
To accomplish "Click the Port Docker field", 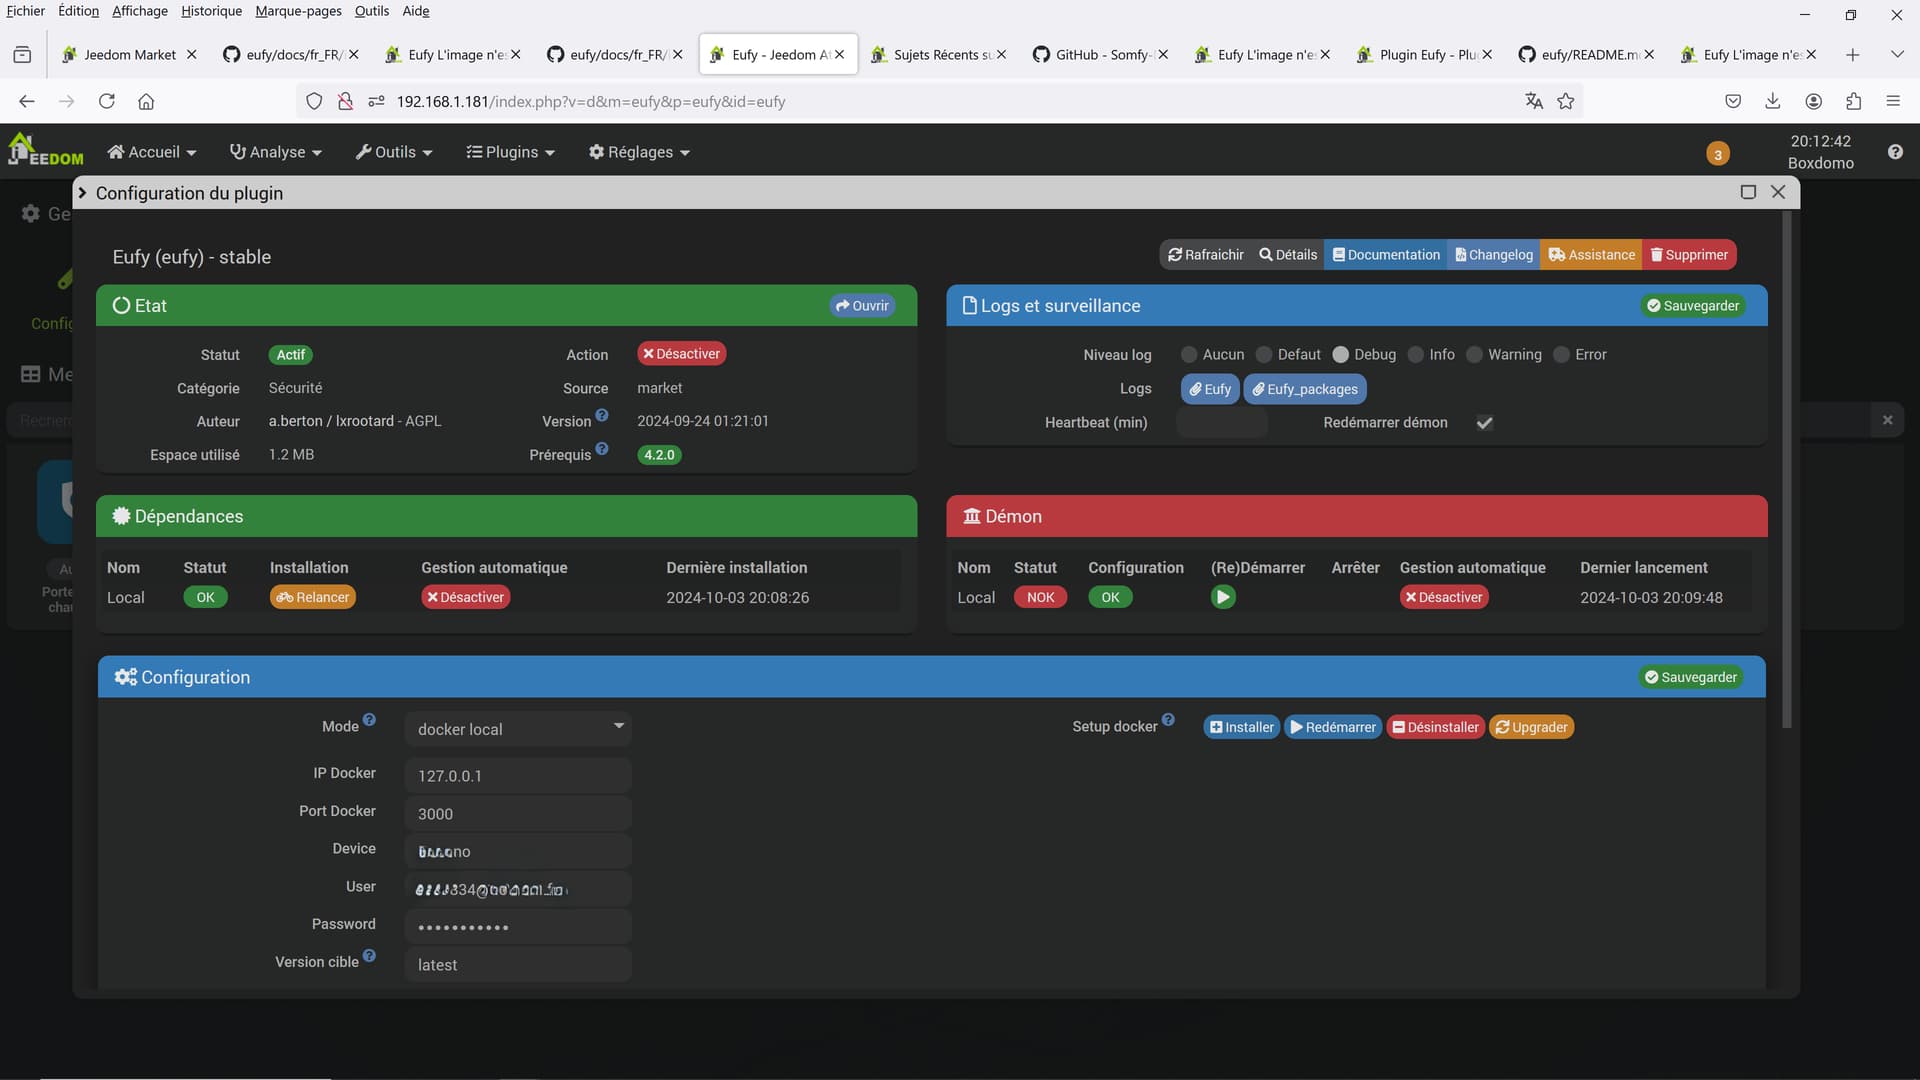I will [x=518, y=814].
